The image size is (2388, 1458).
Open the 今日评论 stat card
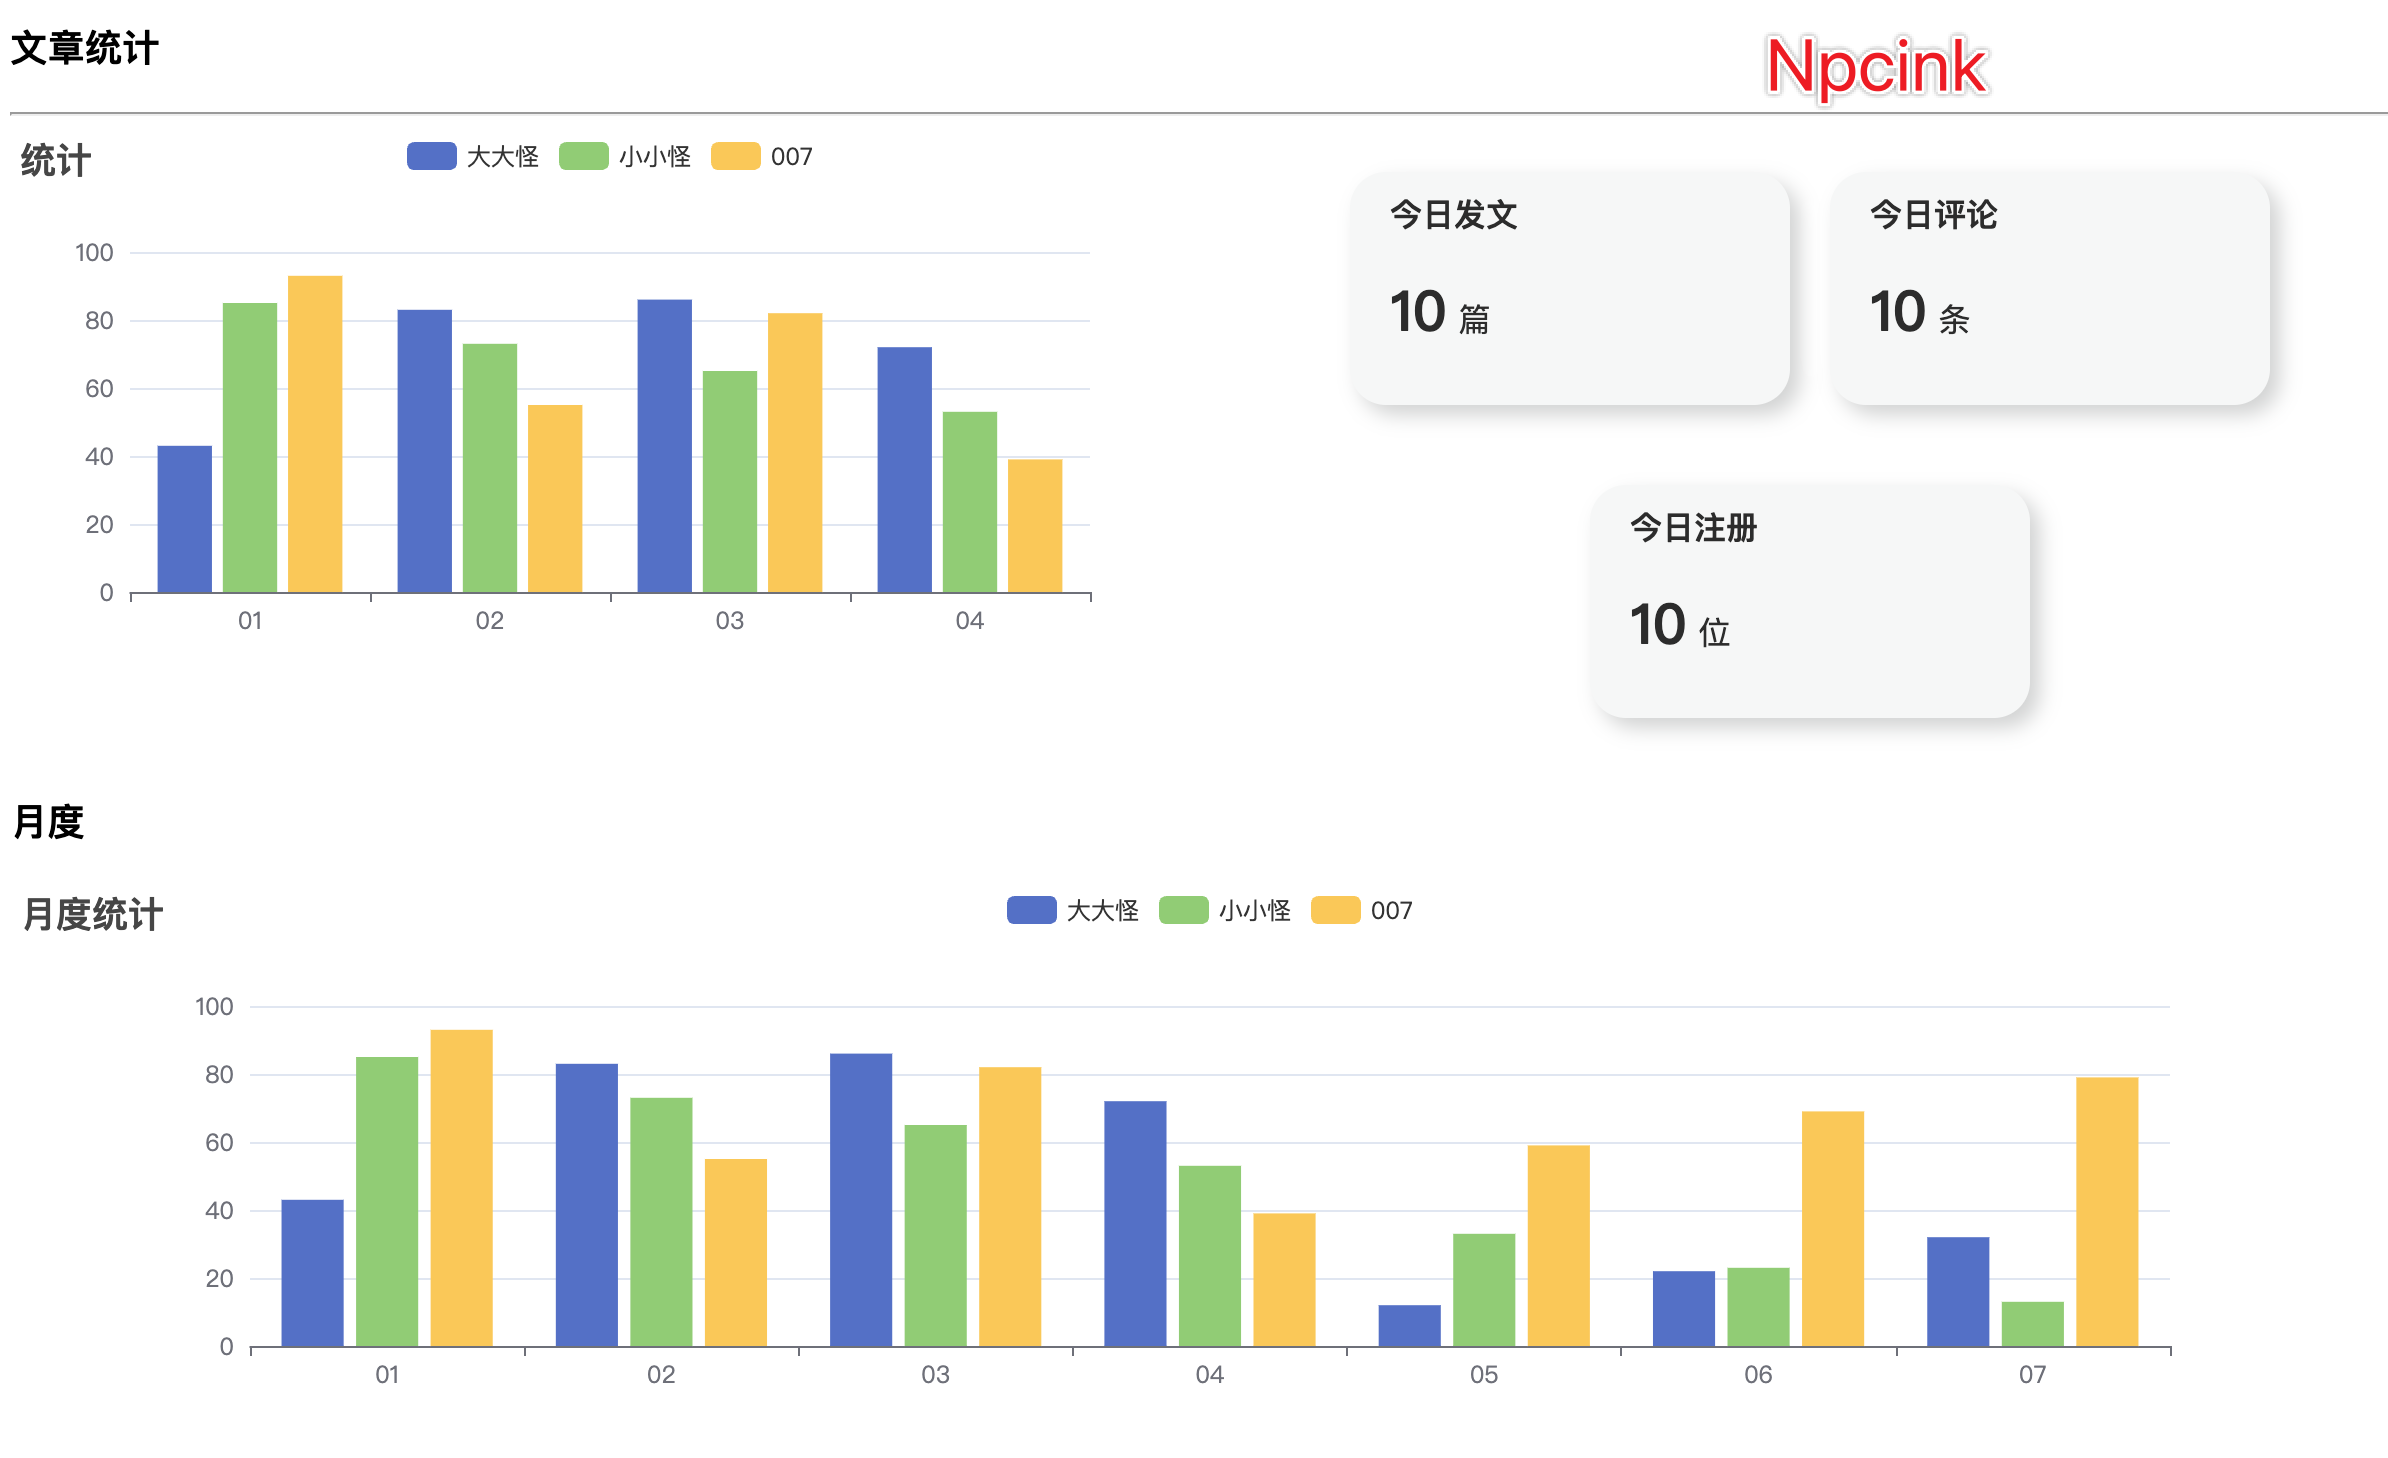tap(2049, 288)
